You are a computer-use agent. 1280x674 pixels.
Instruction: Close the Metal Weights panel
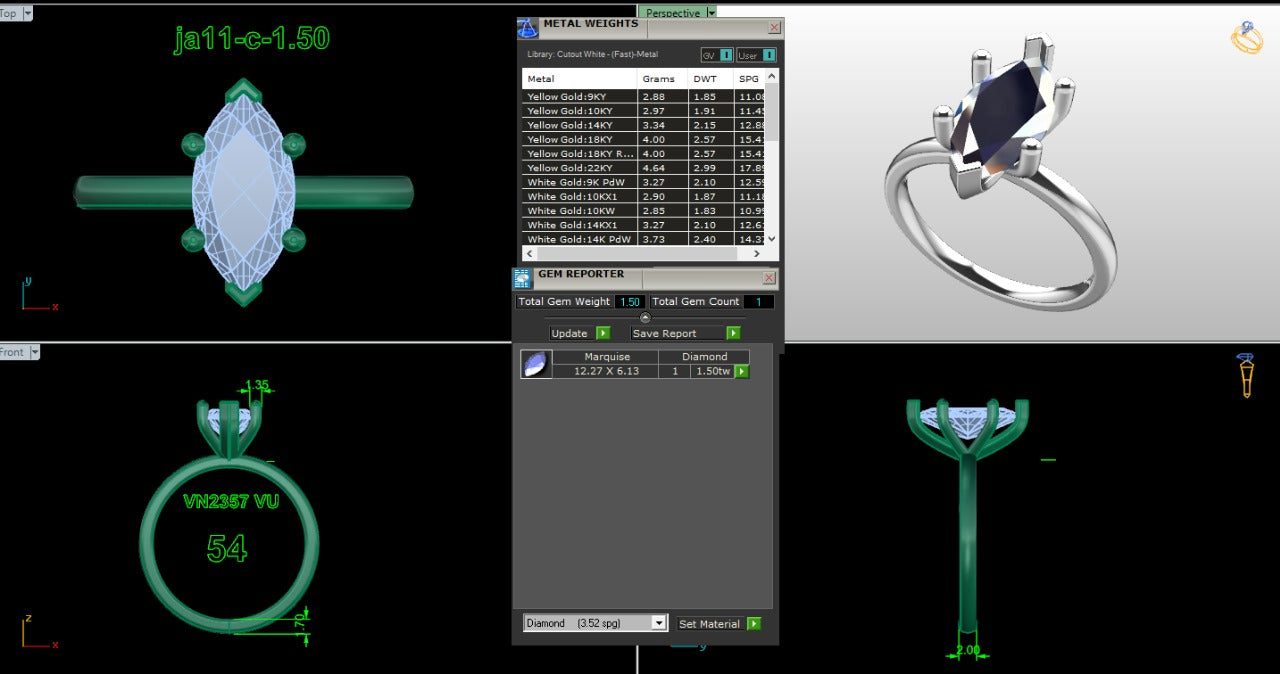[773, 28]
